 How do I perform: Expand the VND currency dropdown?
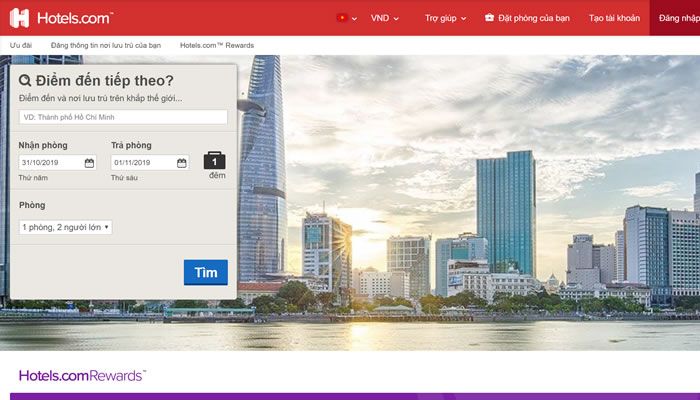pos(384,18)
